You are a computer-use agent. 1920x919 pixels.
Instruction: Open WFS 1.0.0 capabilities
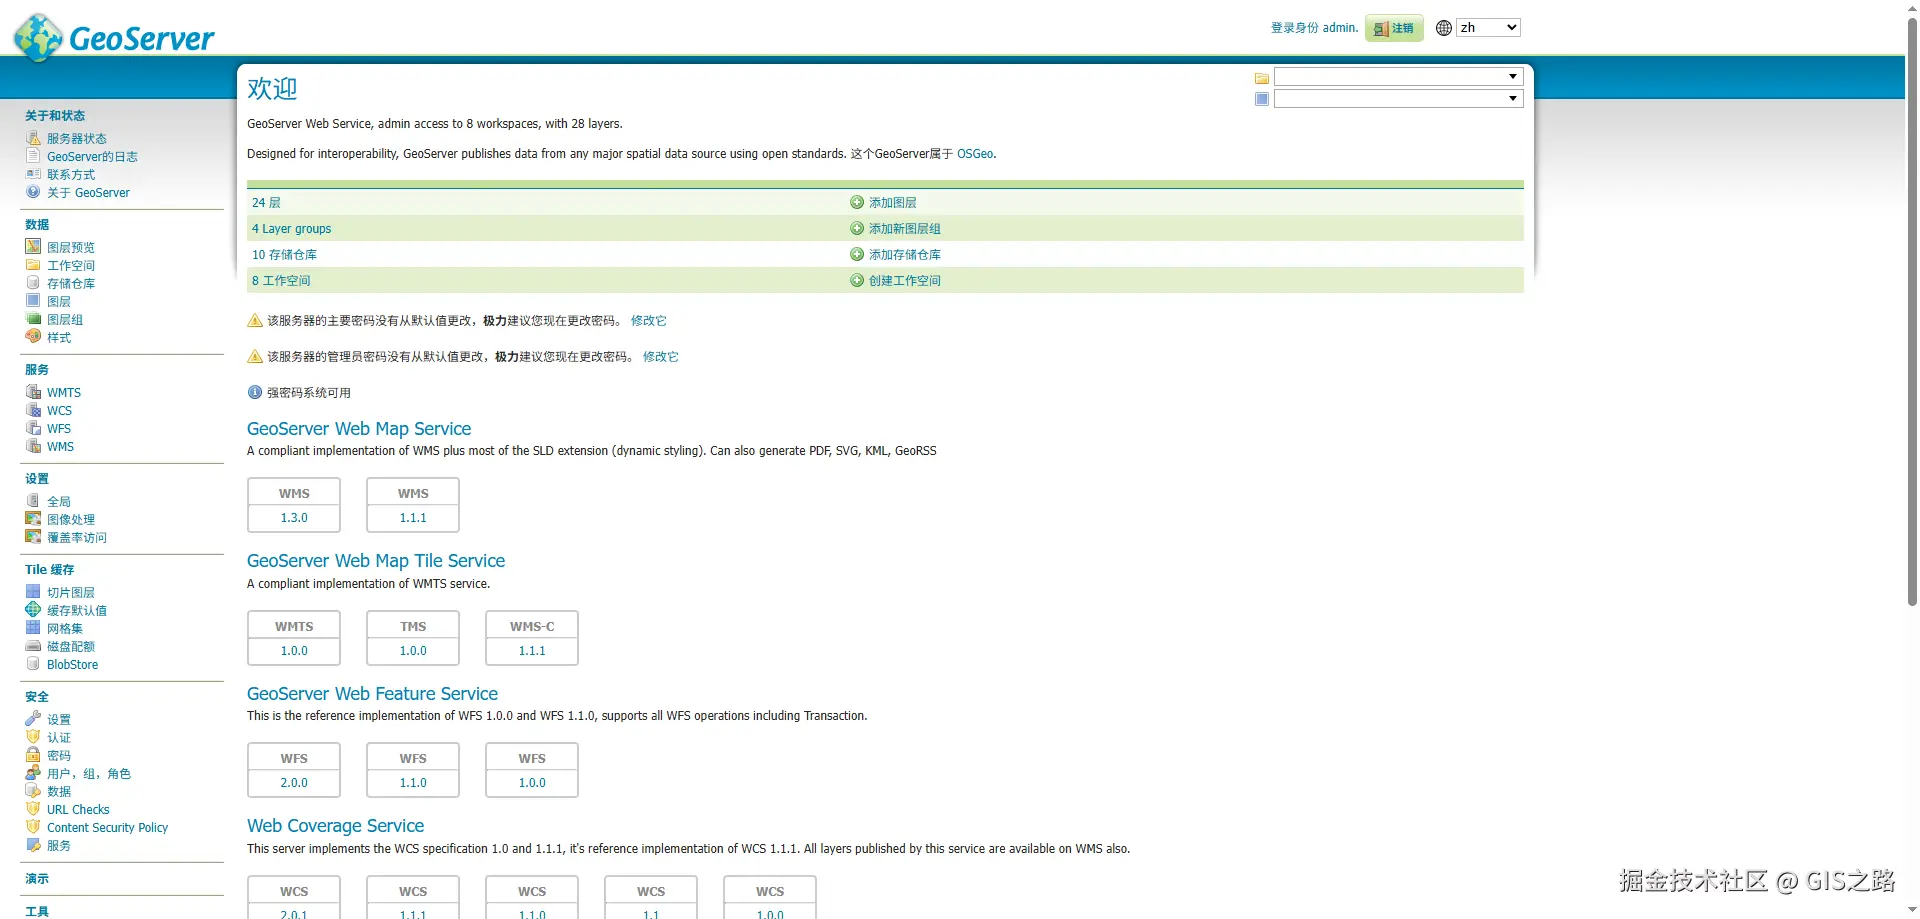point(532,783)
